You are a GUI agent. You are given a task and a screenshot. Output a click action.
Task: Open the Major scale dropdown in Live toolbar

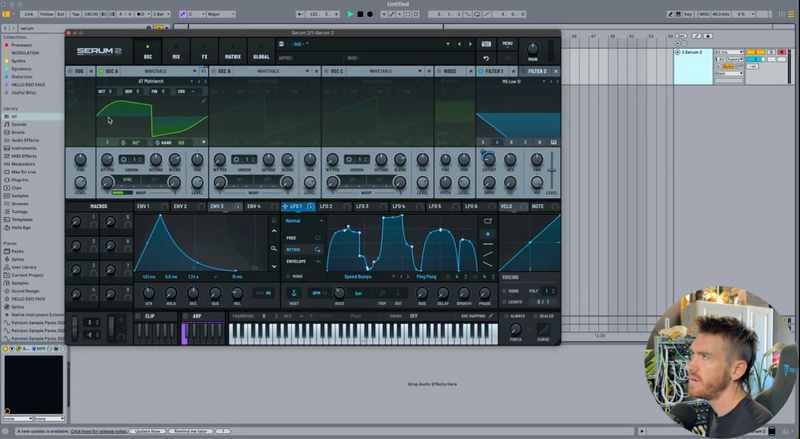tap(221, 14)
